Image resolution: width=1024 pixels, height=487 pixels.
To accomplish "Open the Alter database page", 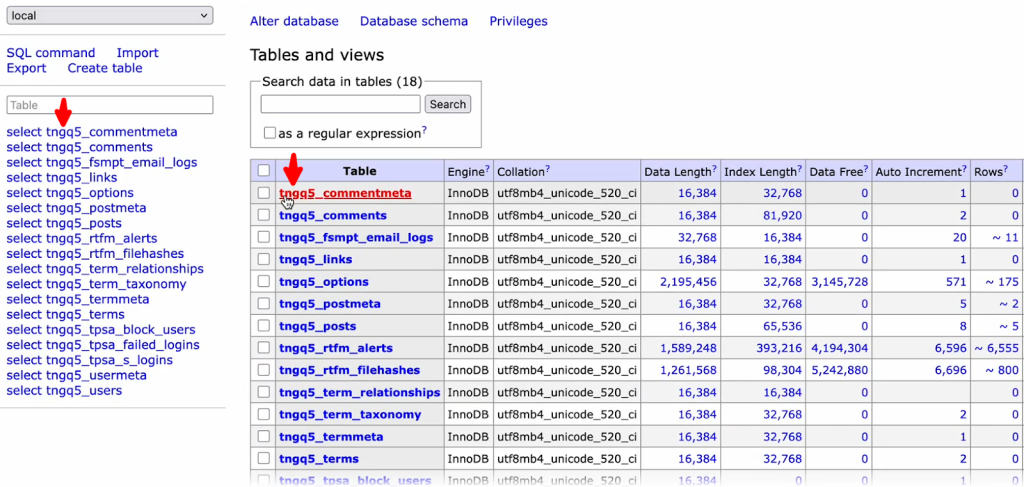I will click(294, 21).
